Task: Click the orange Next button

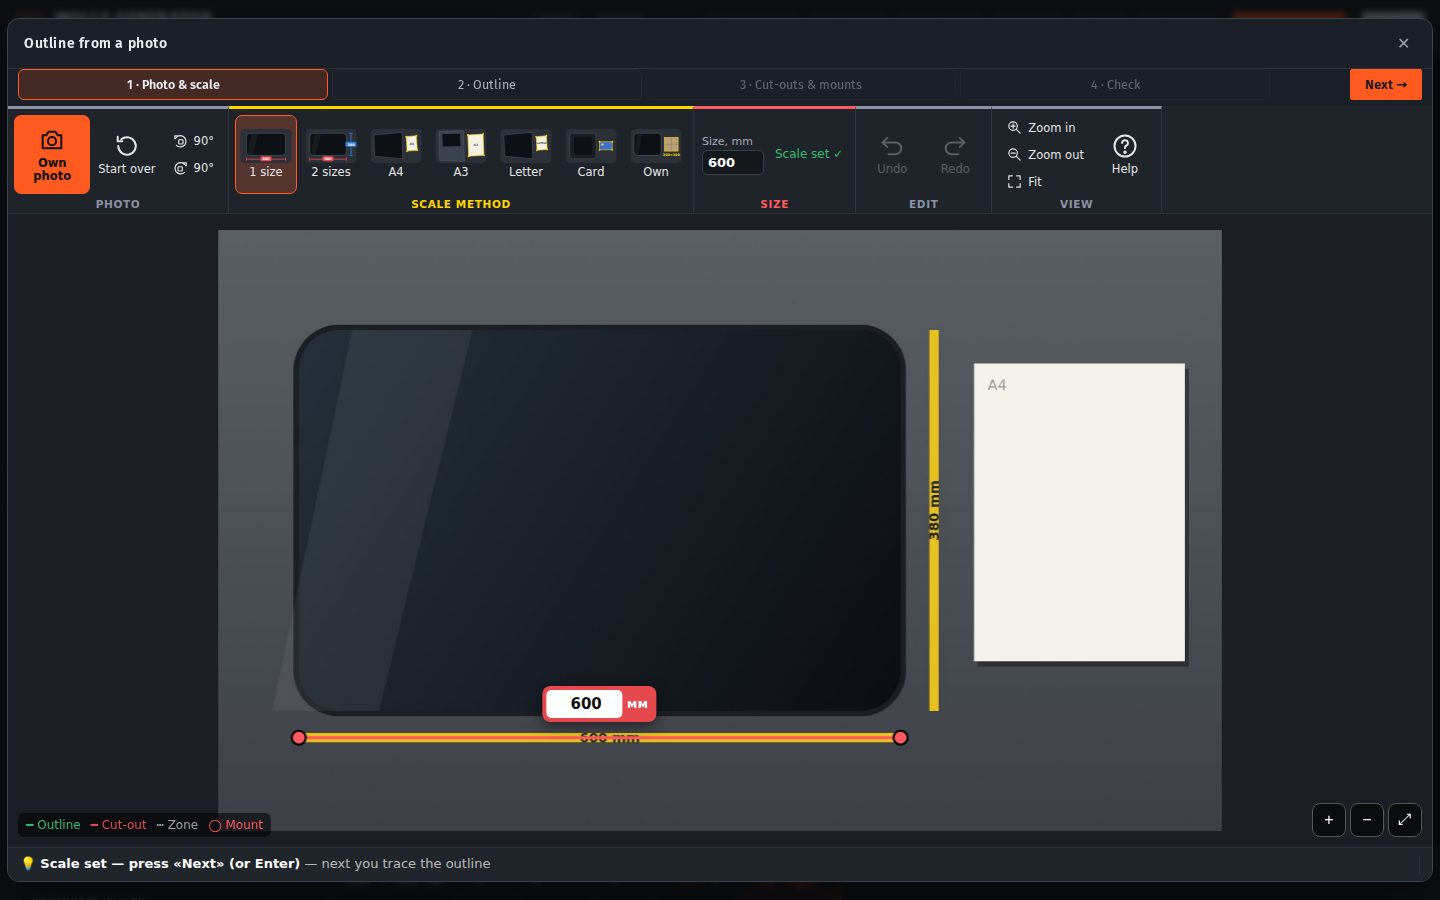Action: pos(1386,85)
